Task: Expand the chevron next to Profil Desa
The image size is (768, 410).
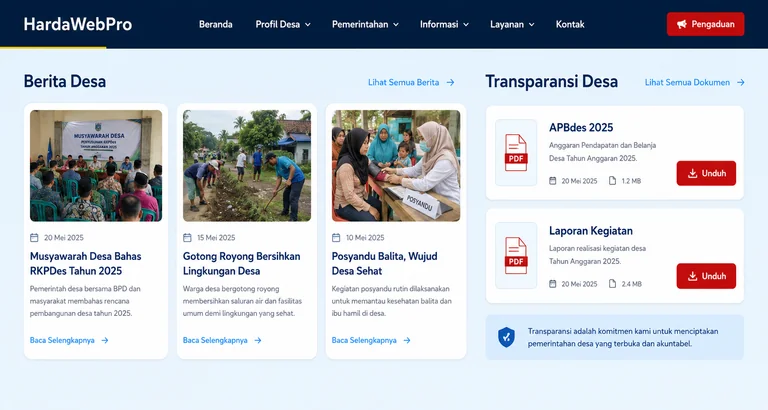Action: click(308, 24)
